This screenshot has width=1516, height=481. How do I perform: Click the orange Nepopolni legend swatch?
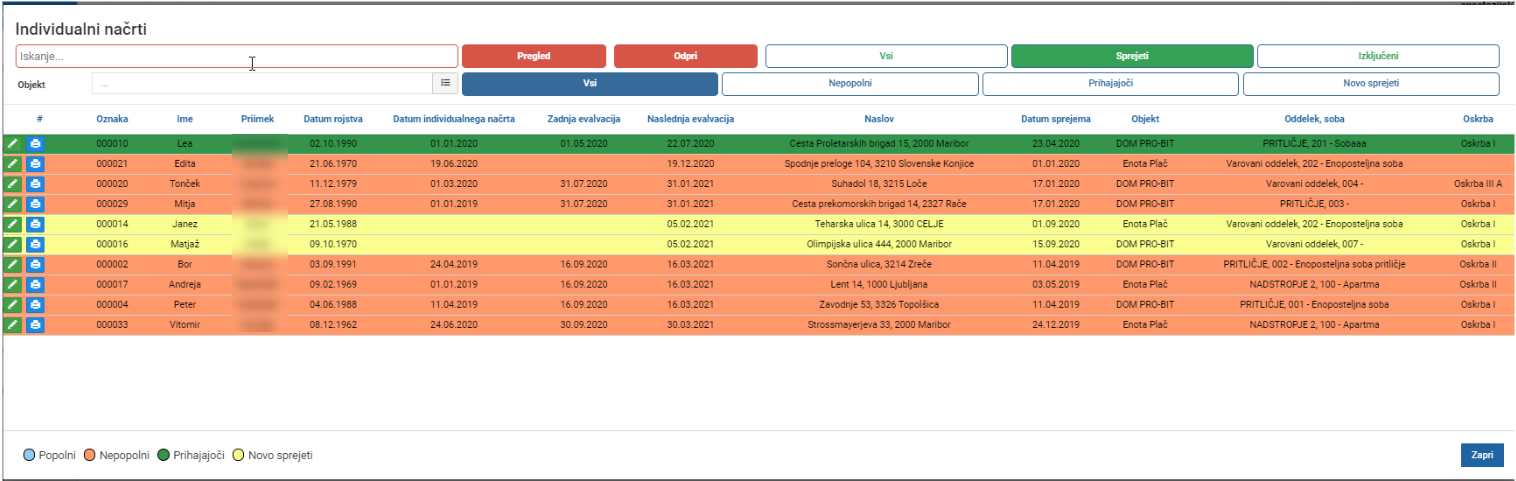90,455
